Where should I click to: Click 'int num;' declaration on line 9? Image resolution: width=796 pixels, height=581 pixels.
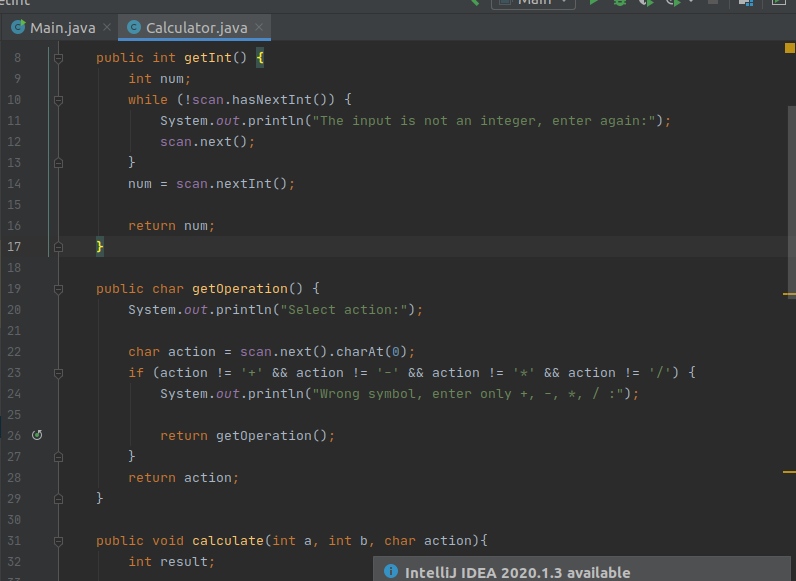(159, 79)
